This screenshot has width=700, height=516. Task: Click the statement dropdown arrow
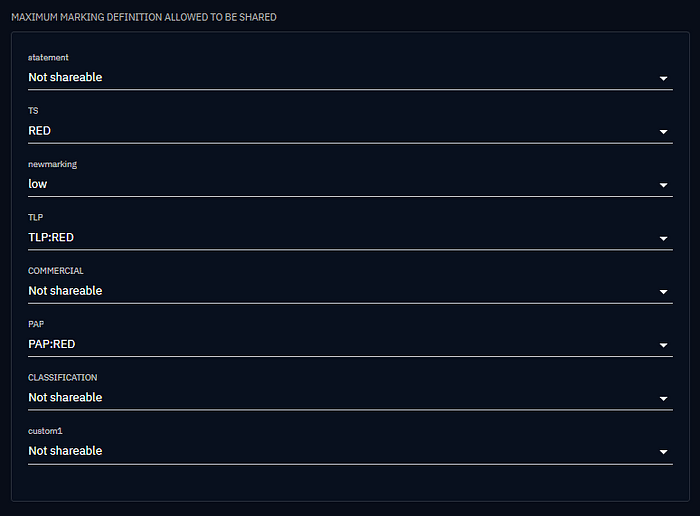(x=663, y=78)
